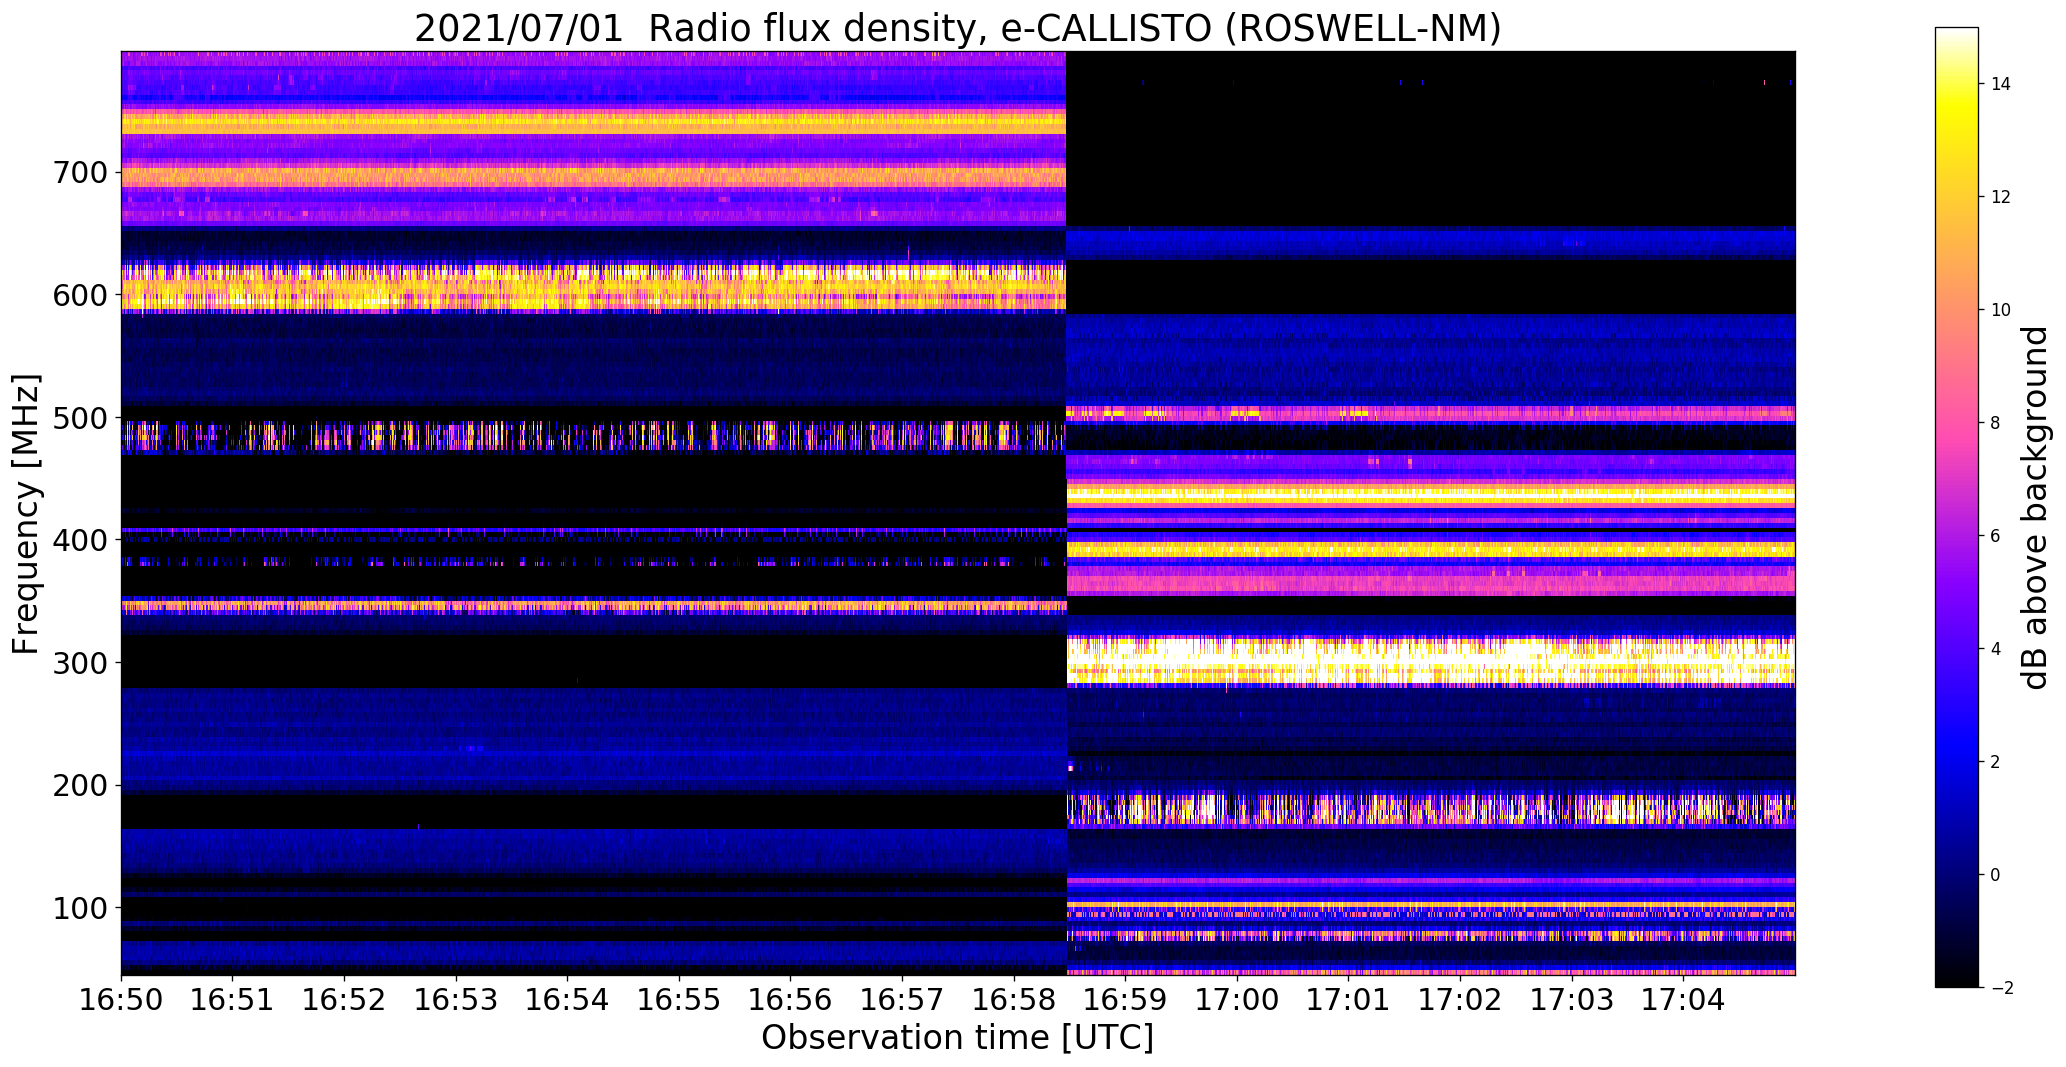Click the 17:03 time tick label
This screenshot has height=1067, width=2066.
pos(1572,1000)
